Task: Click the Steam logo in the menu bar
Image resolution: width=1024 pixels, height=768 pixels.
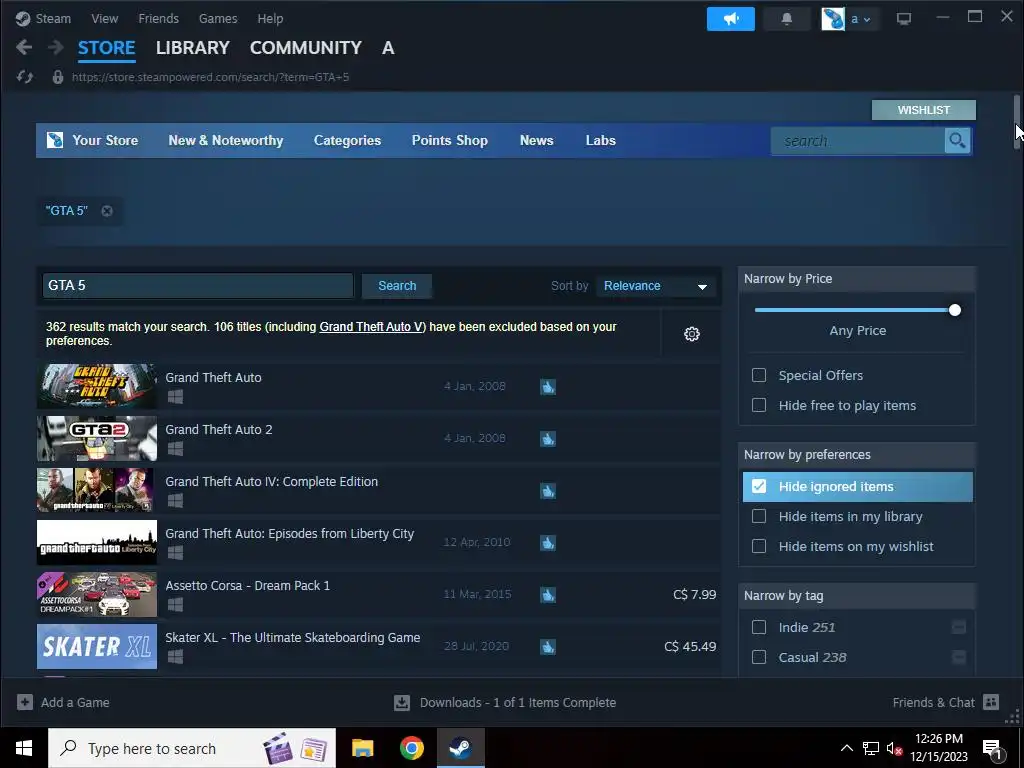Action: click(23, 18)
